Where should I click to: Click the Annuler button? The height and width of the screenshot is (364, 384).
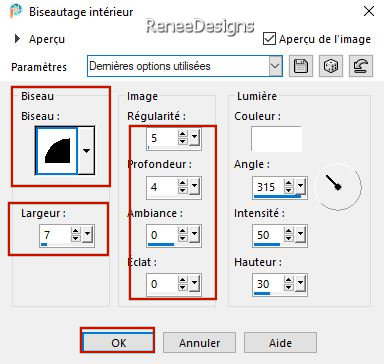tap(200, 342)
